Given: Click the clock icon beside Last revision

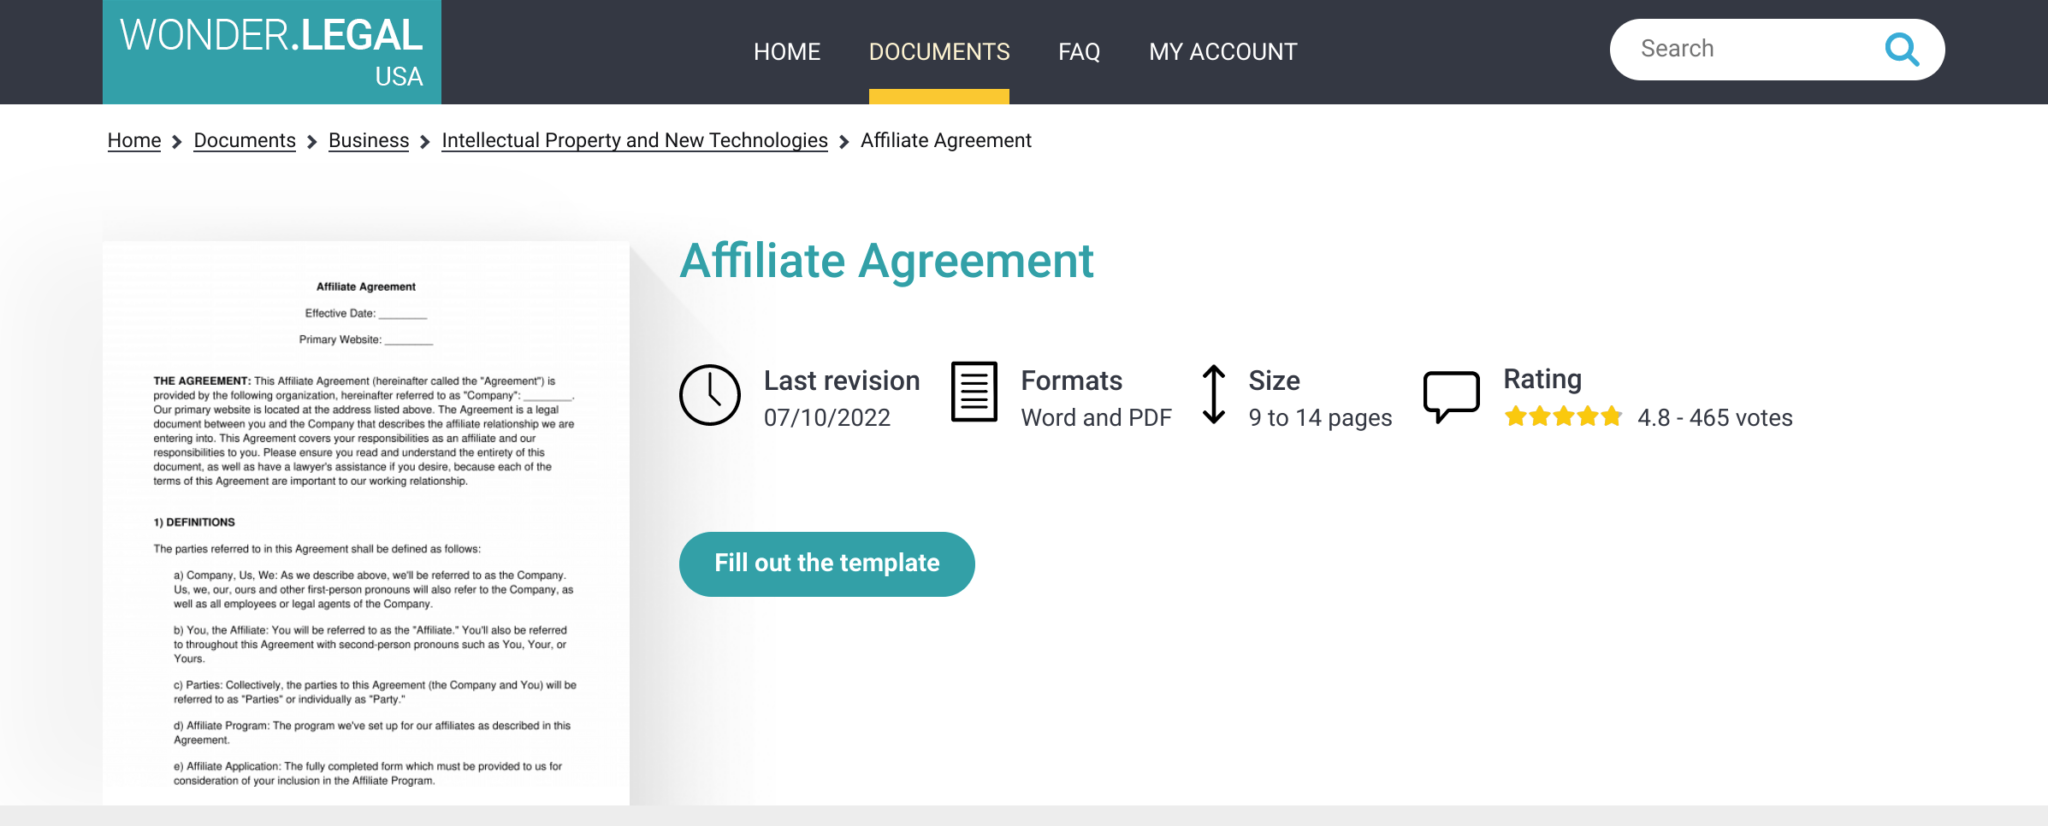Looking at the screenshot, I should point(710,395).
